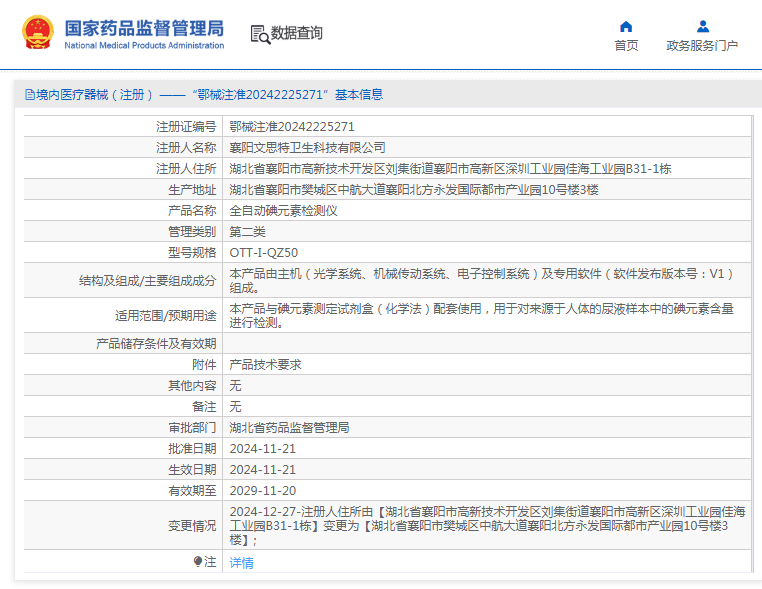Click the national emblem logo
Image resolution: width=762 pixels, height=589 pixels.
(x=37, y=32)
